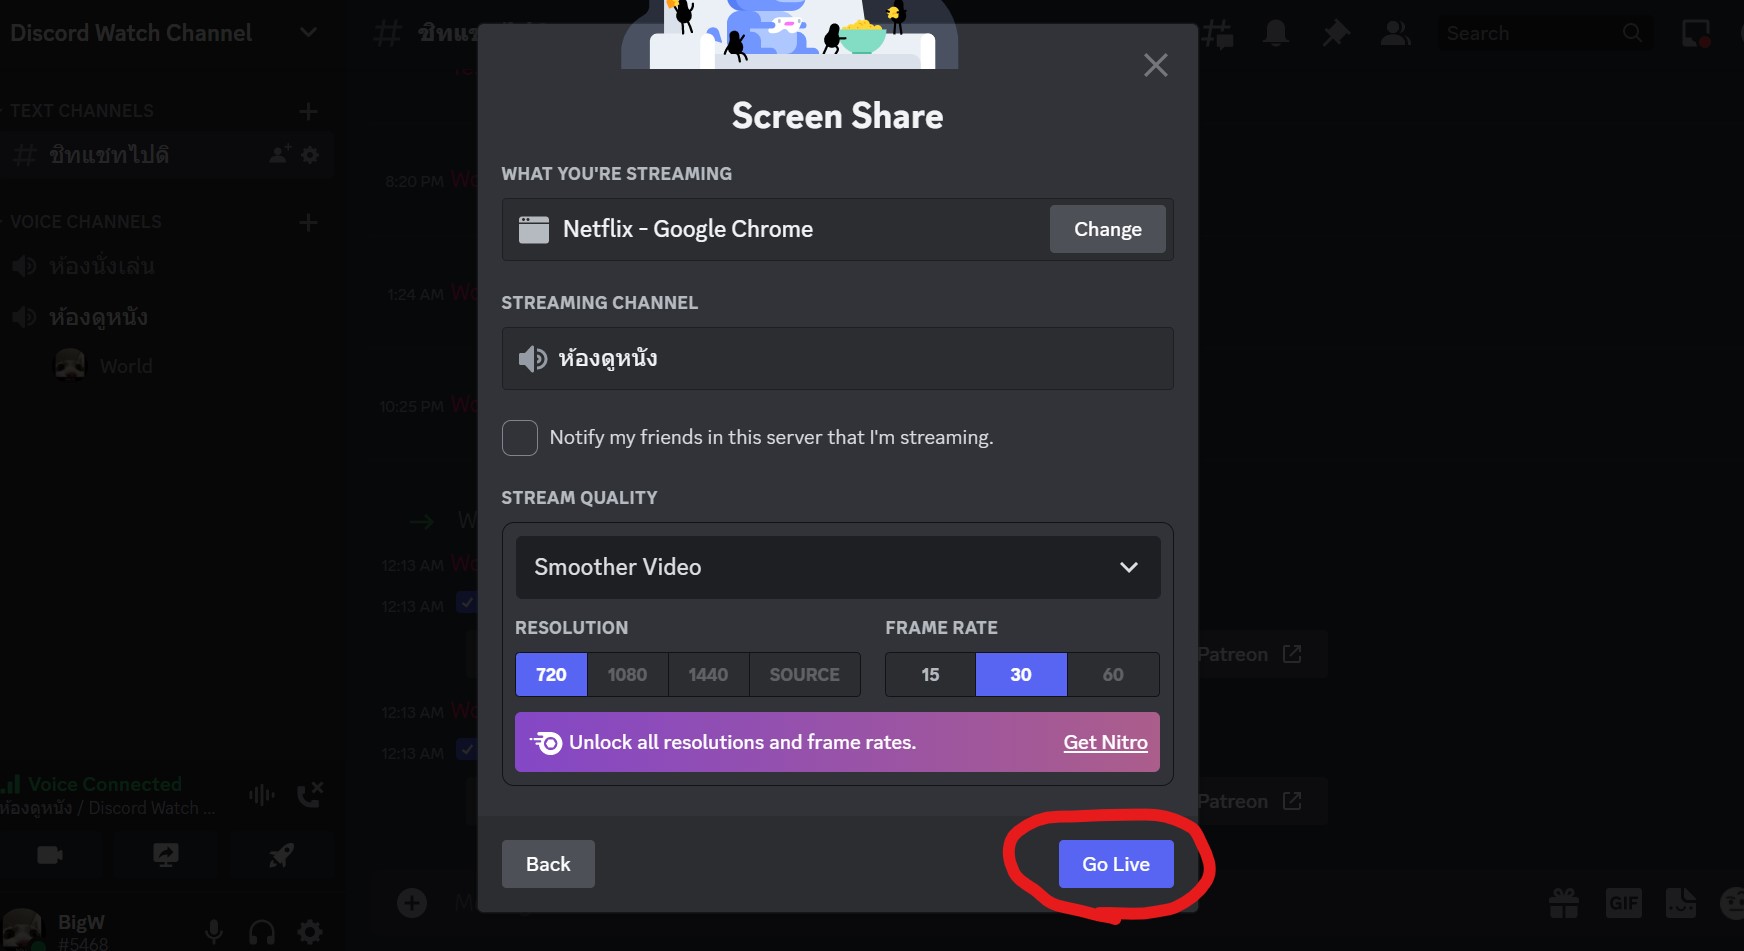Click Change streaming source button
1744x951 pixels.
coord(1107,229)
